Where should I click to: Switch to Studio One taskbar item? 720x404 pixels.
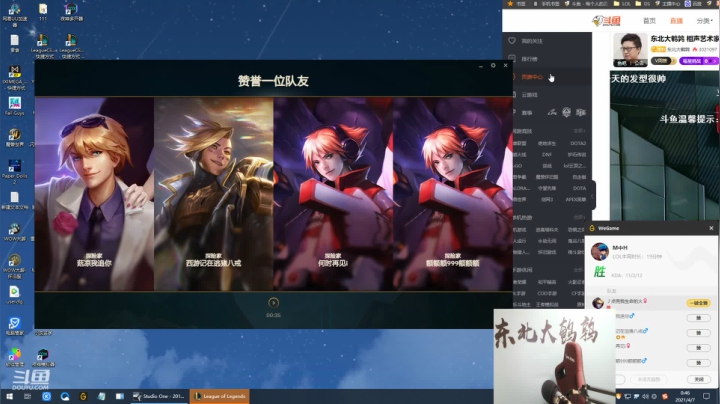[159, 396]
